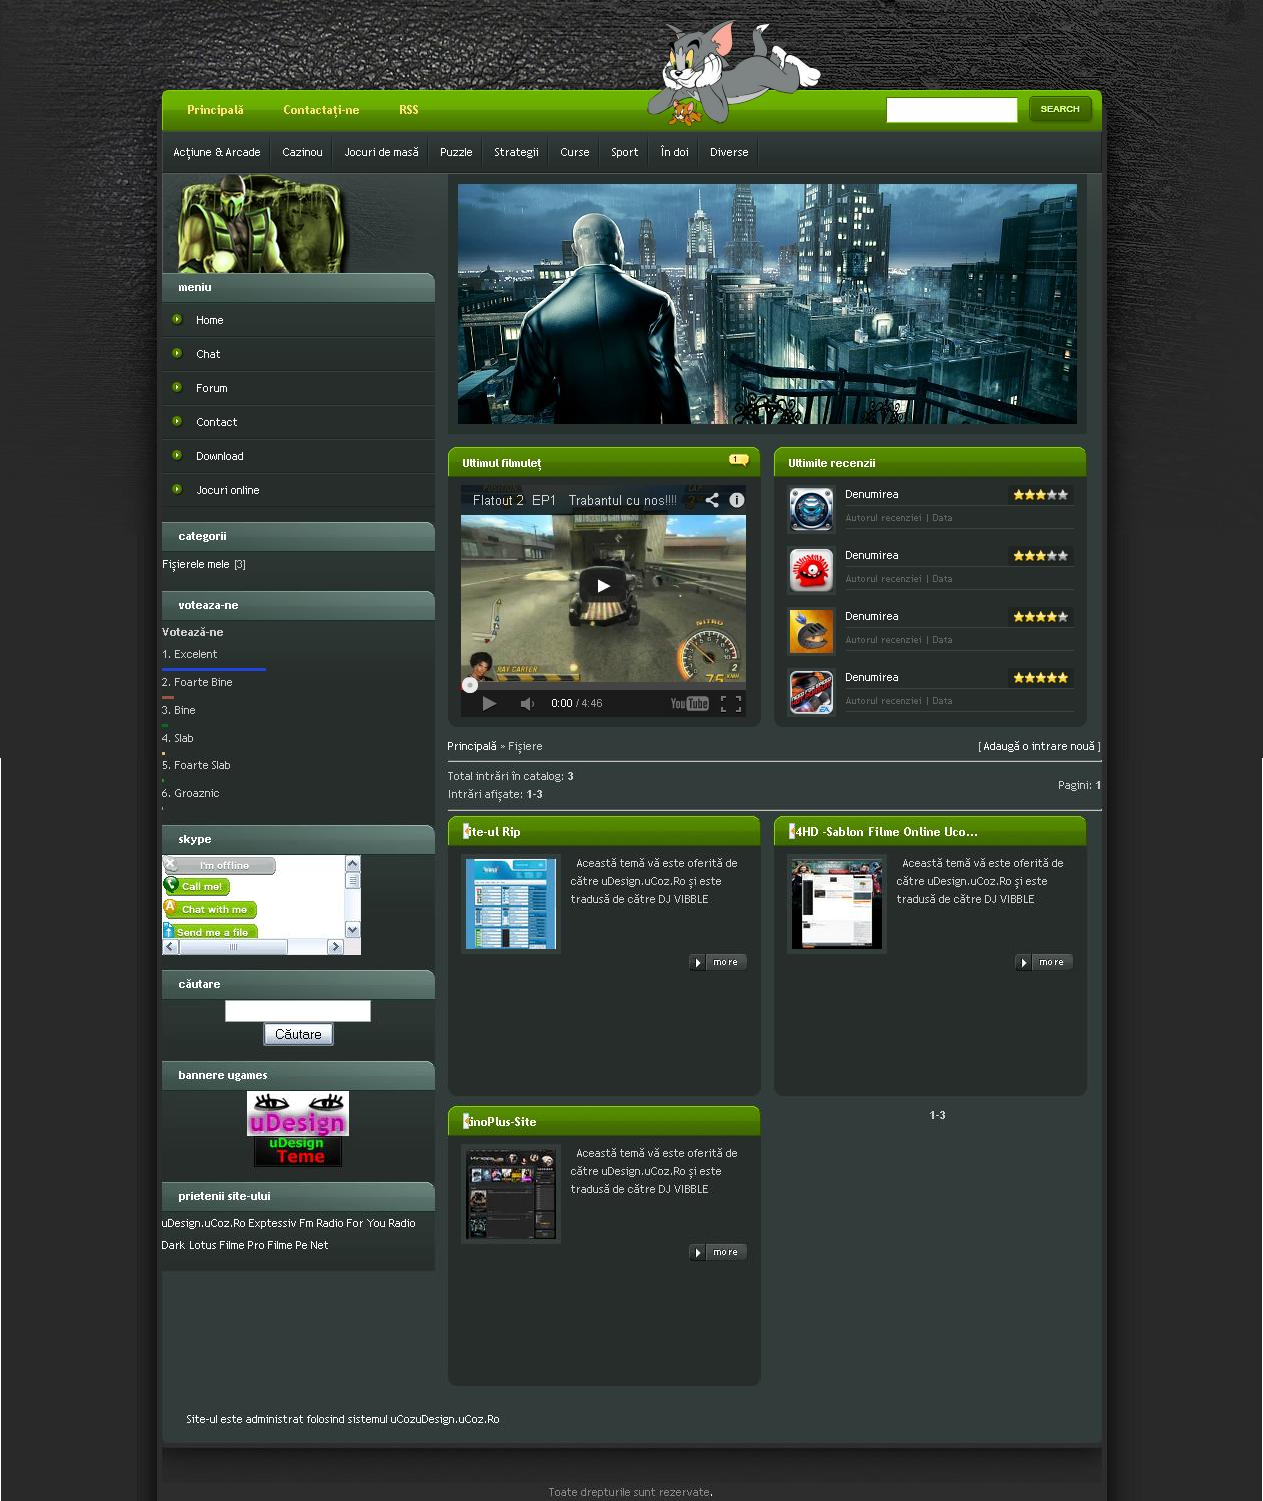This screenshot has height=1501, width=1263.
Task: Open the Jocuri online menu link
Action: (227, 490)
